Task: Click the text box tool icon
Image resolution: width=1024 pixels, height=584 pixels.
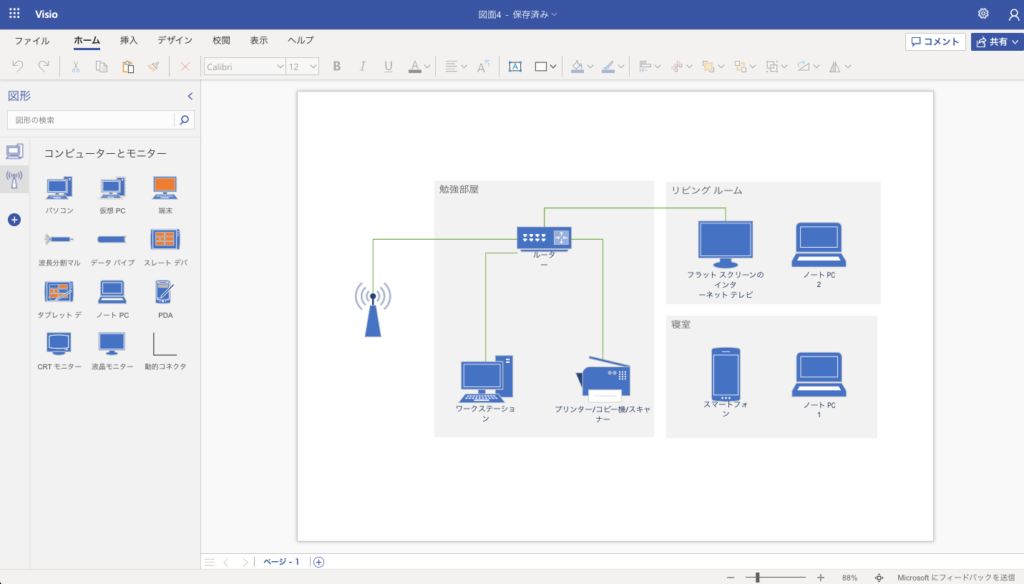Action: pos(515,67)
